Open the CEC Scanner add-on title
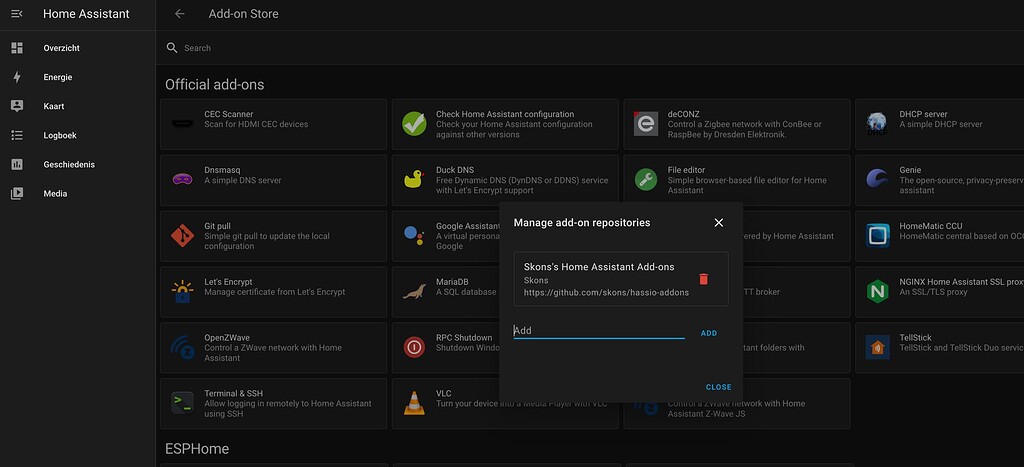Image resolution: width=1024 pixels, height=467 pixels. pyautogui.click(x=229, y=114)
